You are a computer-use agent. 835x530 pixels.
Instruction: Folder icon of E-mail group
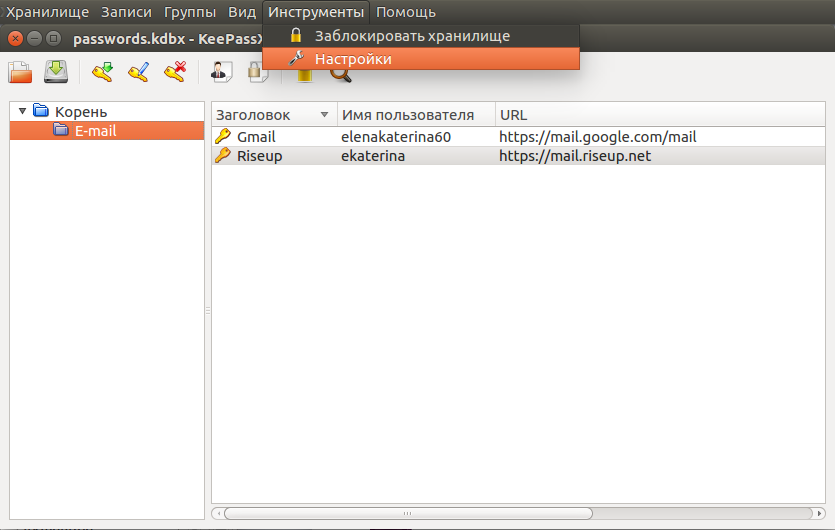coord(61,129)
